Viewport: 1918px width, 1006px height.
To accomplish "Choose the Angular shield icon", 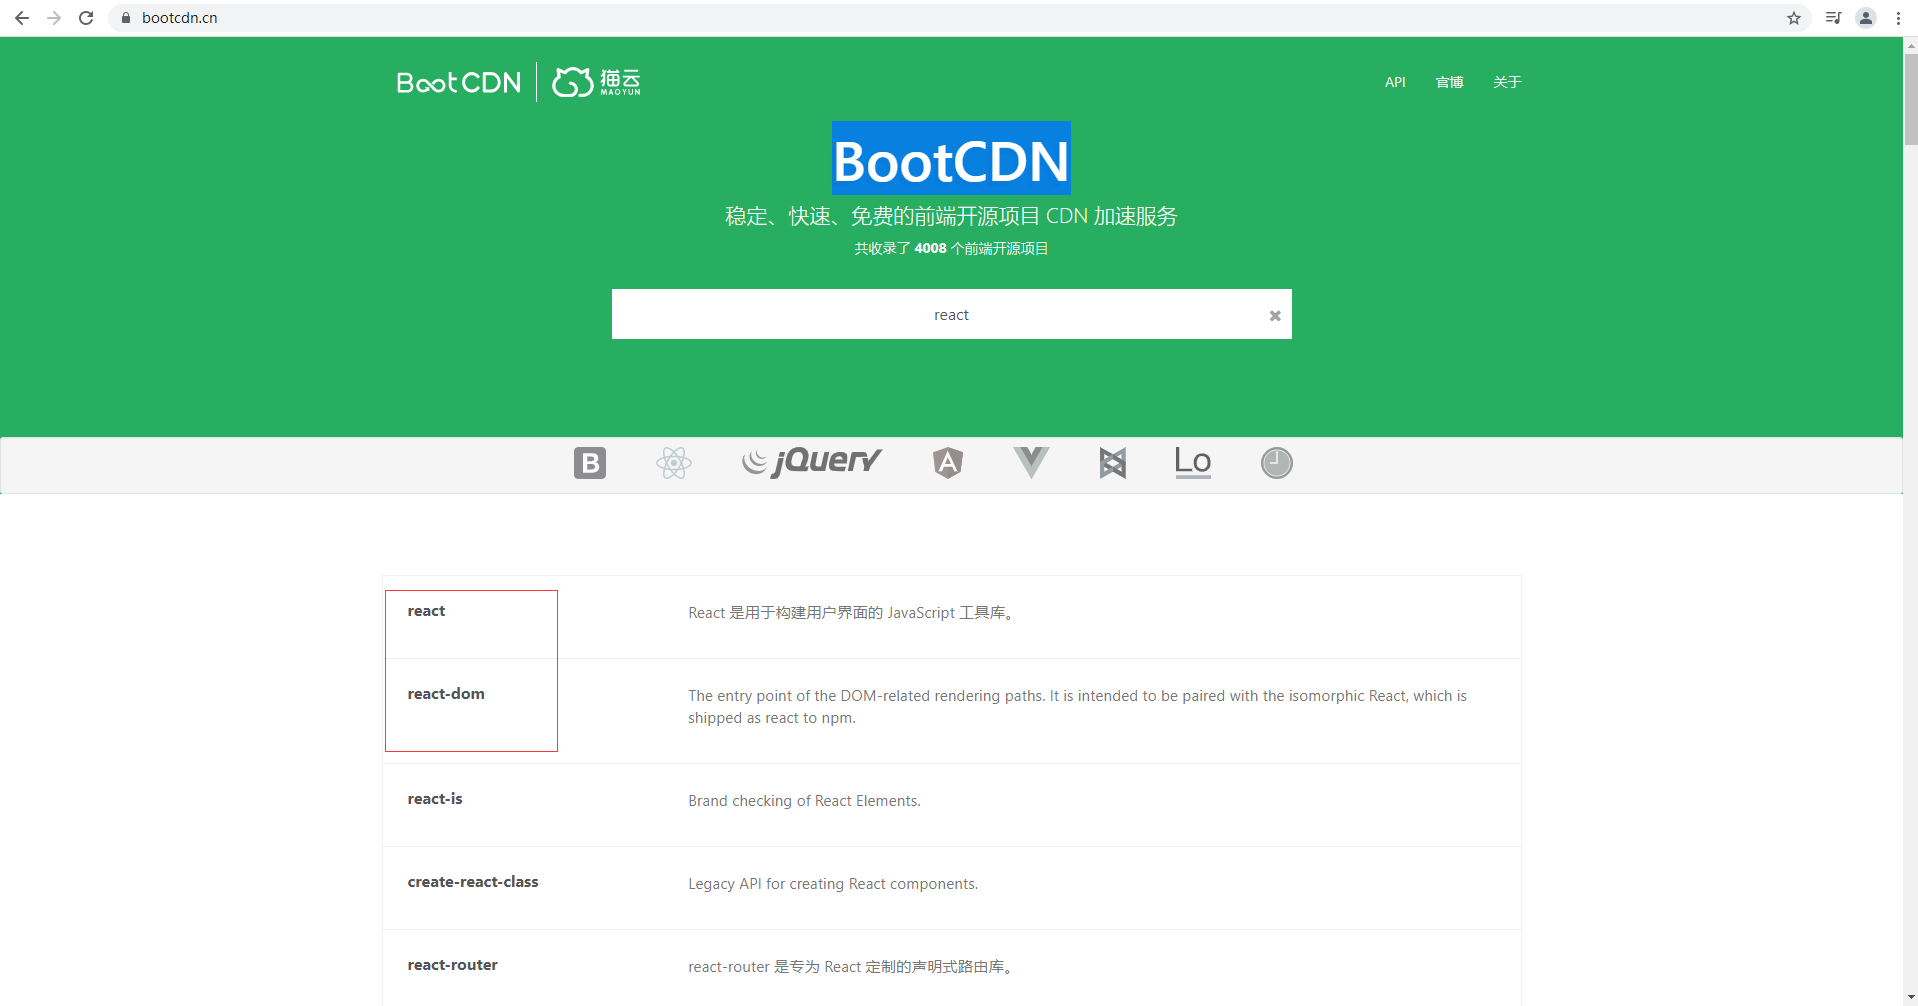I will tap(948, 463).
